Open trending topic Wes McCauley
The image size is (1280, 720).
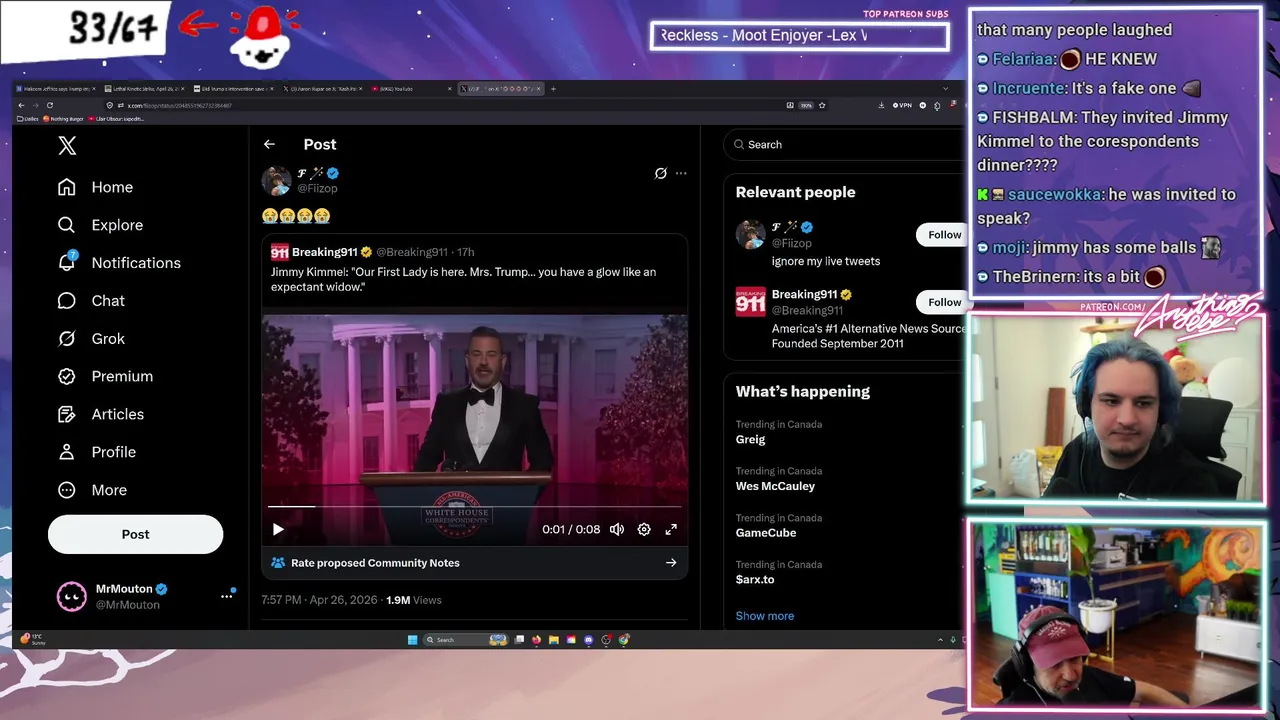click(x=775, y=486)
